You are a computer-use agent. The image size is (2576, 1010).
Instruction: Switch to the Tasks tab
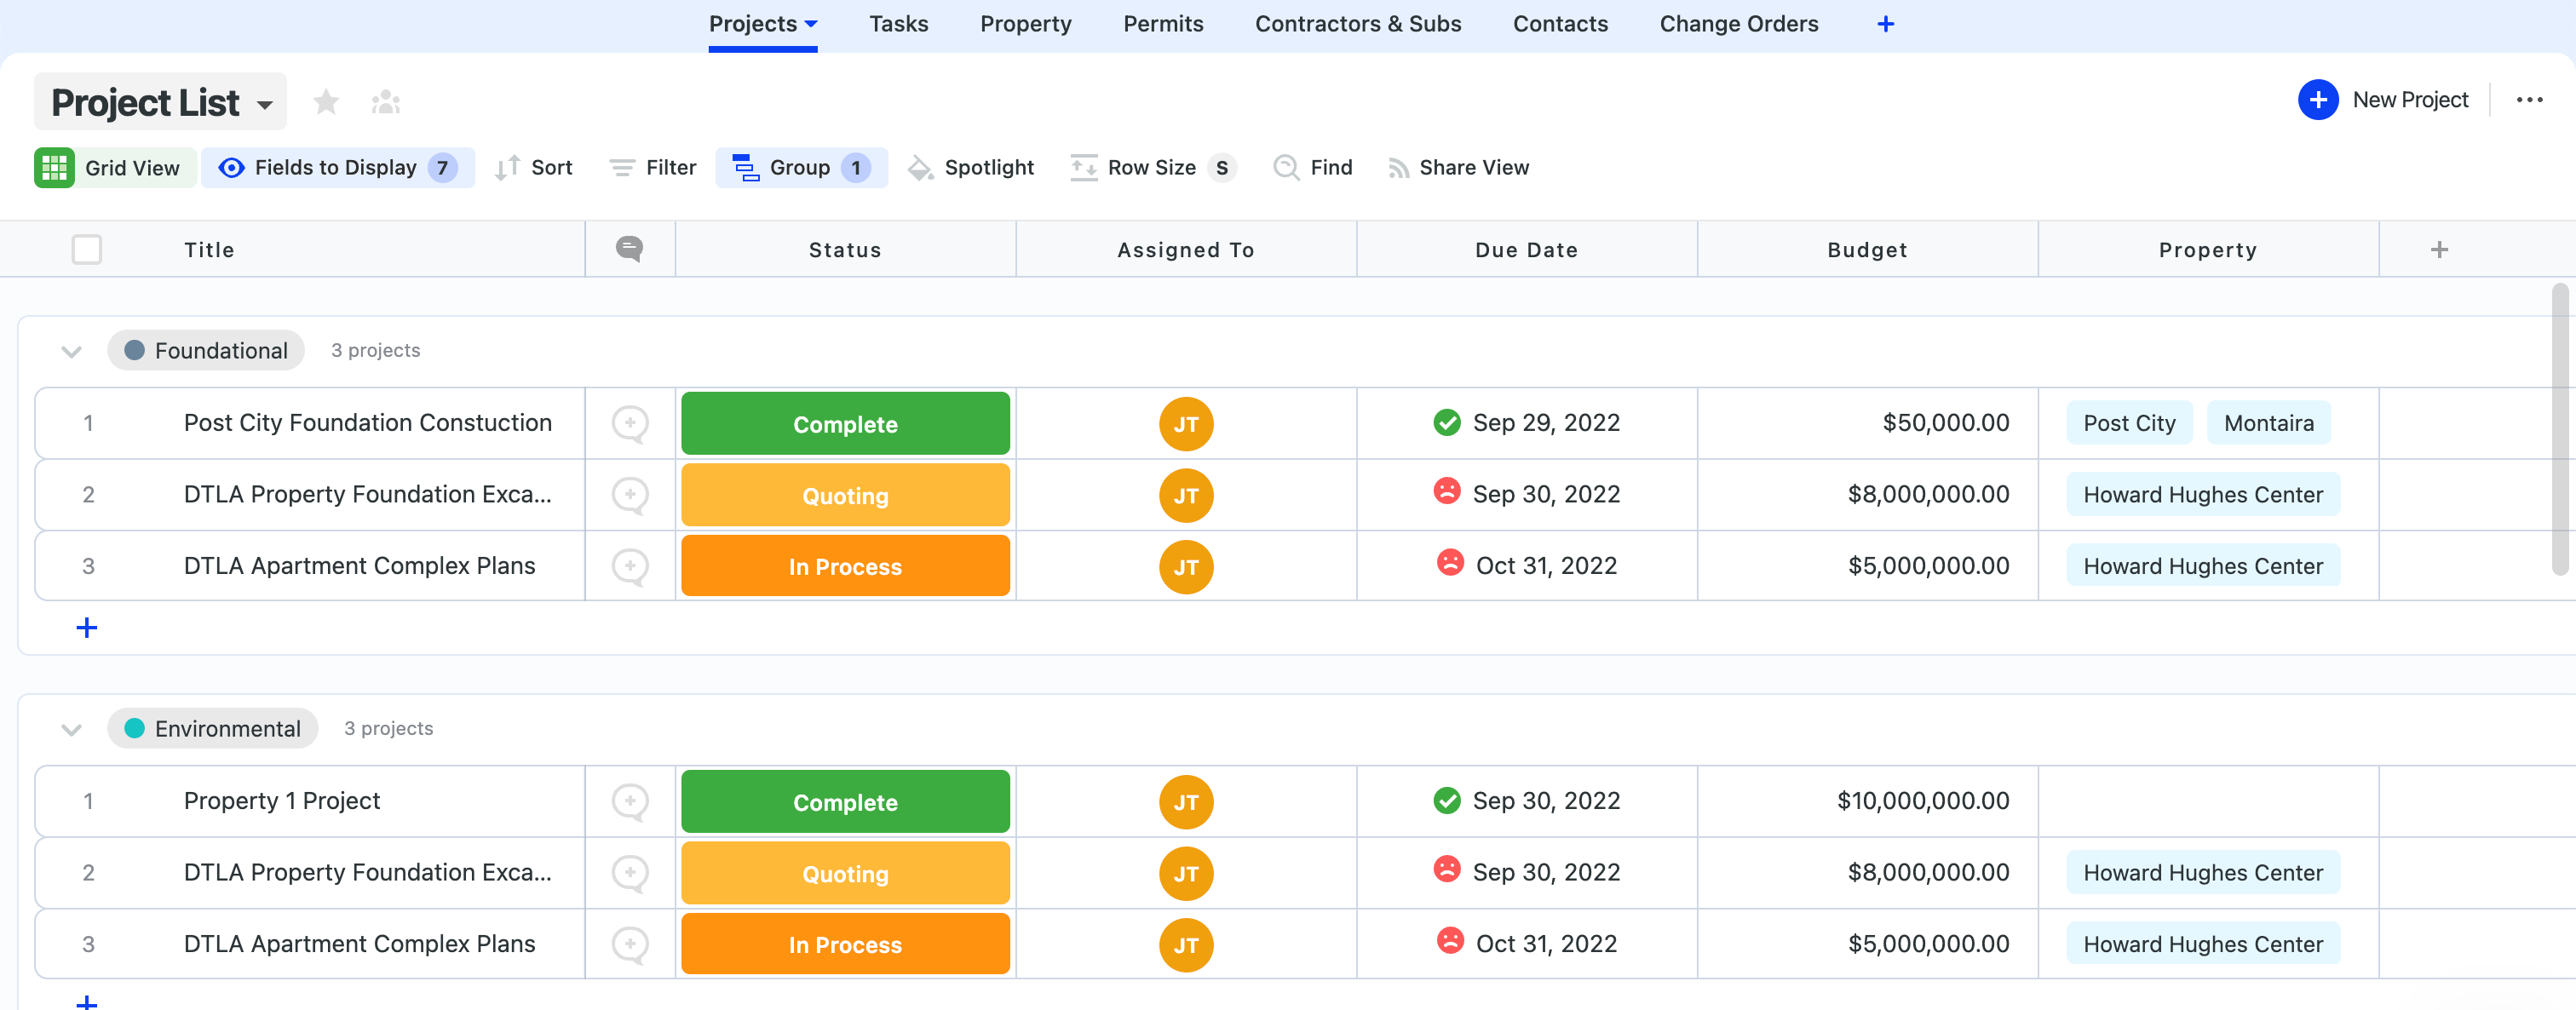pyautogui.click(x=898, y=23)
